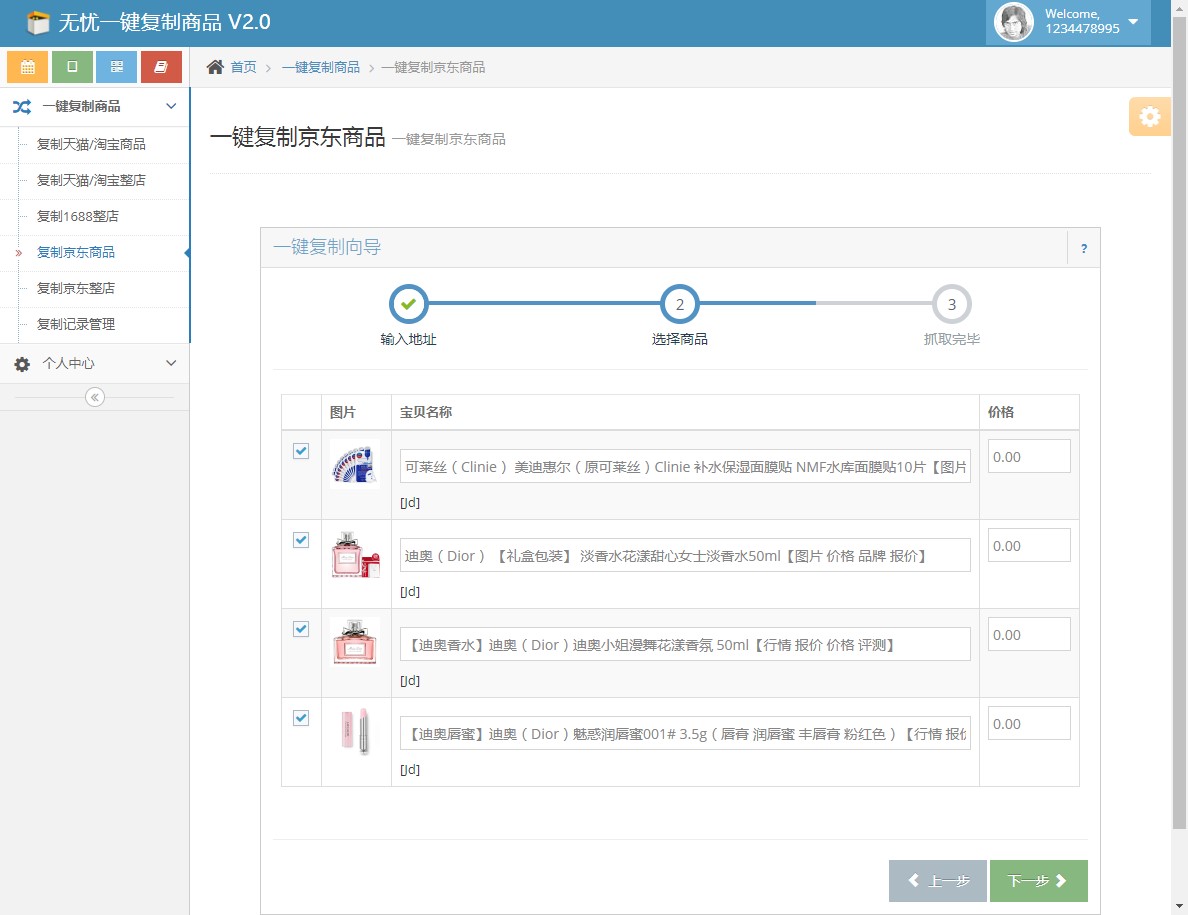1188x915 pixels.
Task: Open 复制京东整店 menu item
Action: coord(76,288)
